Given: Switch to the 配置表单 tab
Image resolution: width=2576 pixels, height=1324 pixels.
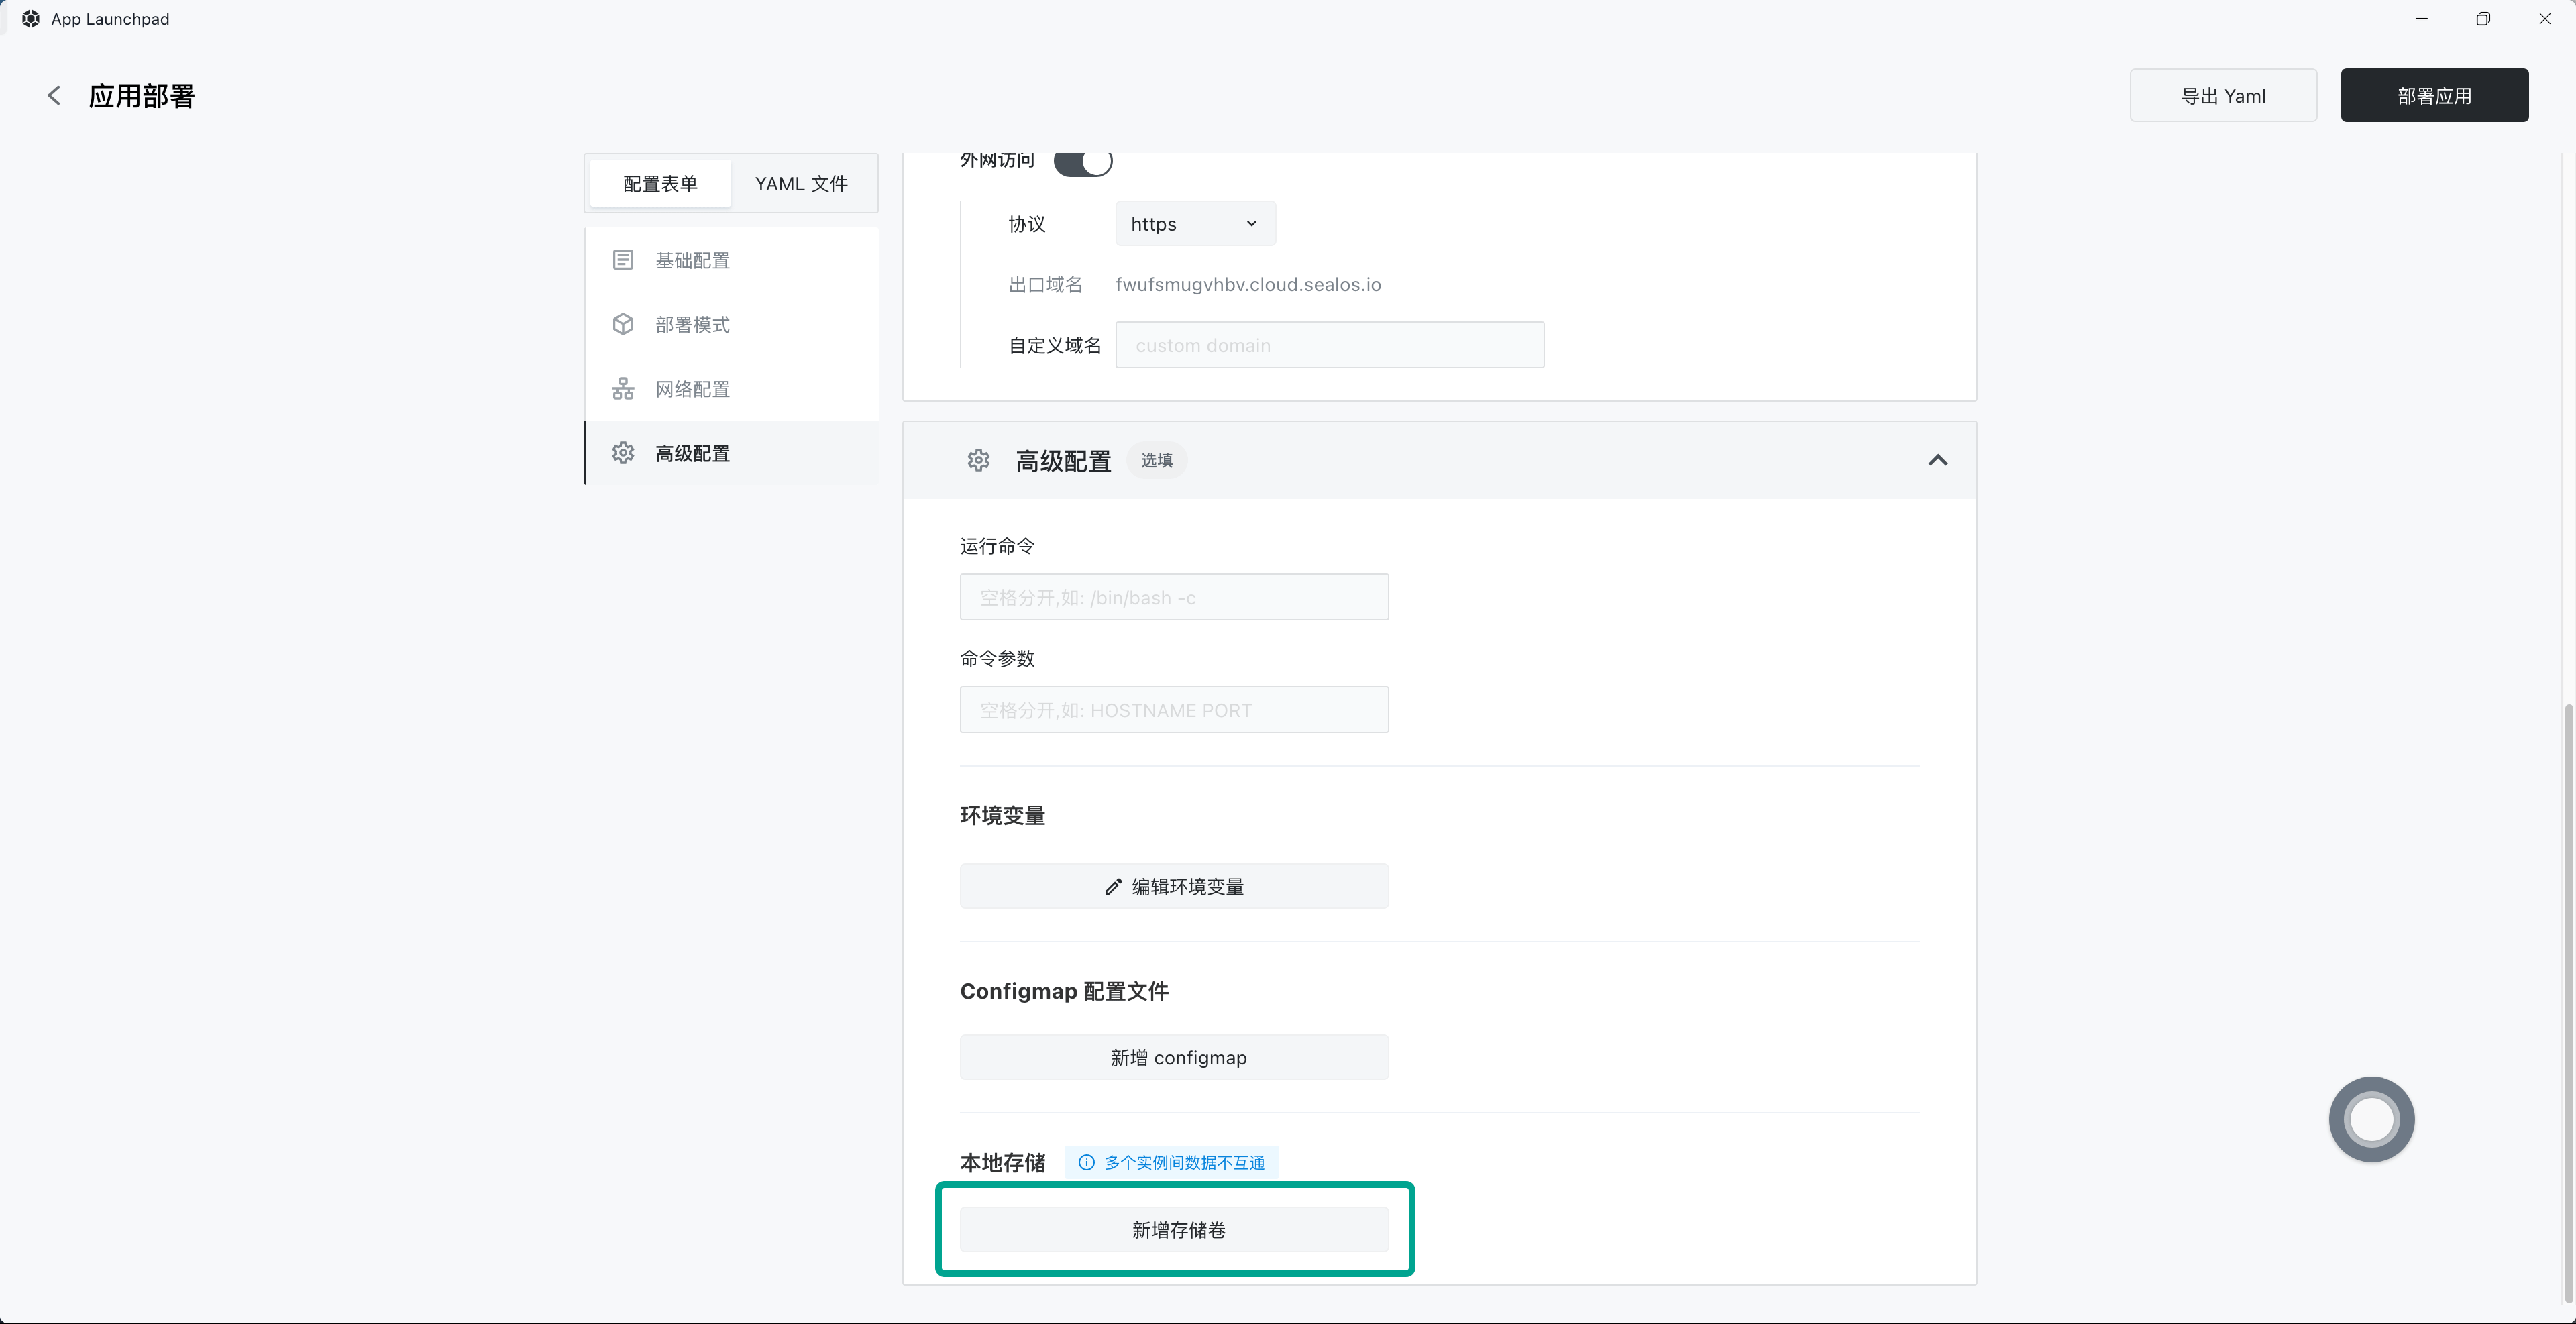Looking at the screenshot, I should (x=660, y=184).
